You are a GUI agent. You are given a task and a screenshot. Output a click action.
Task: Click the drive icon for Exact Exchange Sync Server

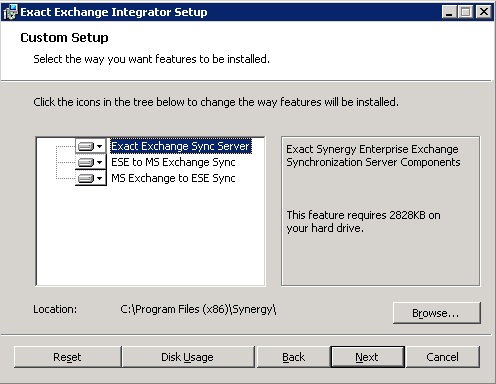pyautogui.click(x=86, y=146)
